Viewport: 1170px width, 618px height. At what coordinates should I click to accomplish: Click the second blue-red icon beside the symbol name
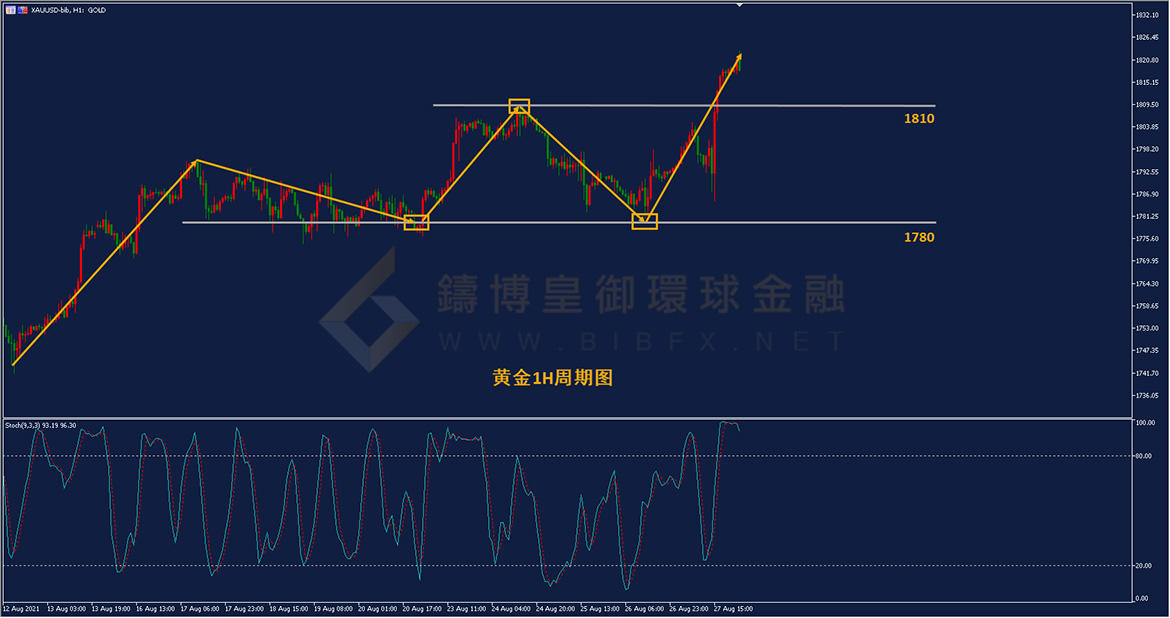click(x=22, y=9)
